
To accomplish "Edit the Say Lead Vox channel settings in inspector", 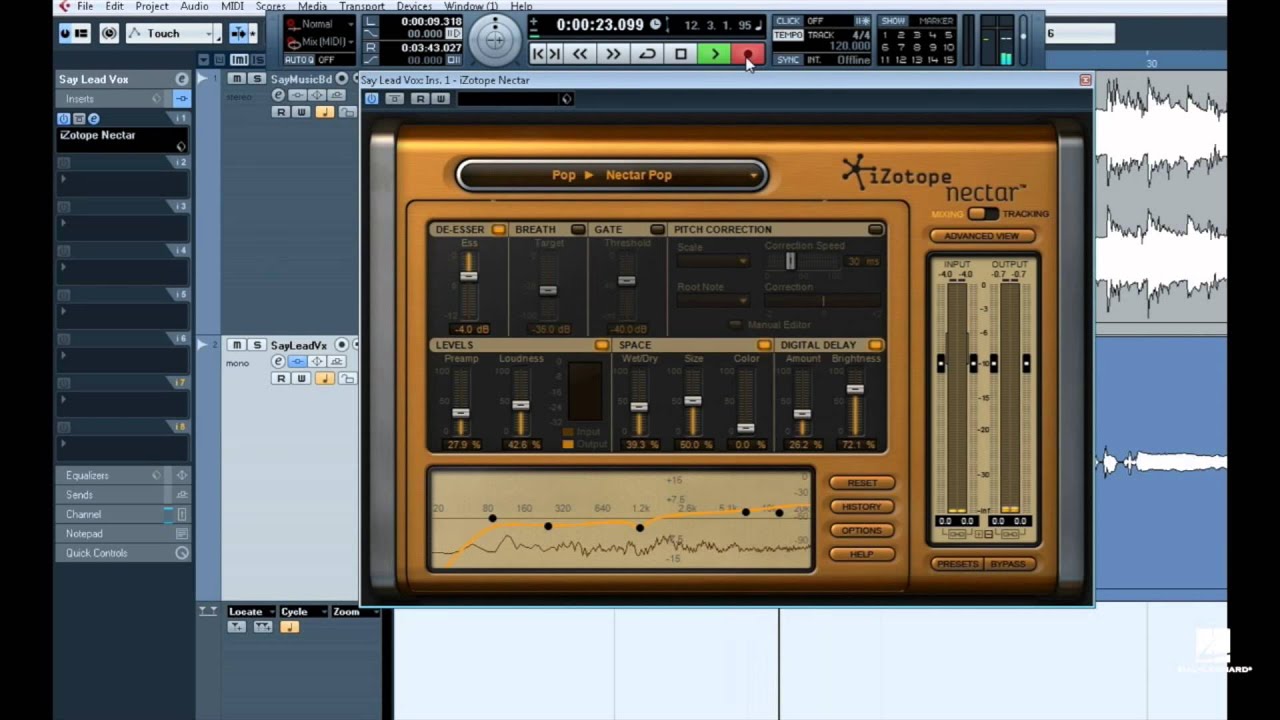I will click(182, 79).
